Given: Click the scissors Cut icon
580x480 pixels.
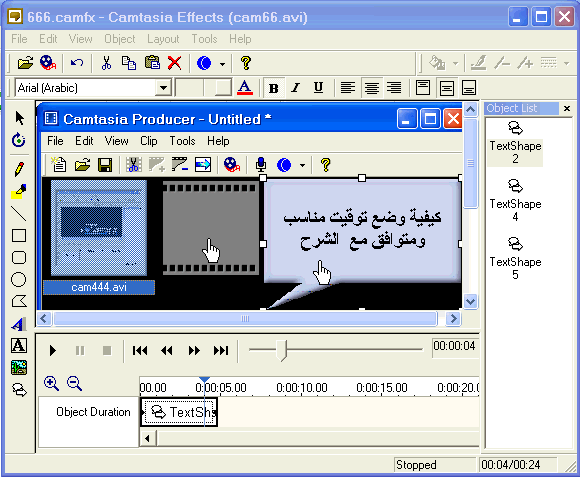Looking at the screenshot, I should tap(107, 63).
